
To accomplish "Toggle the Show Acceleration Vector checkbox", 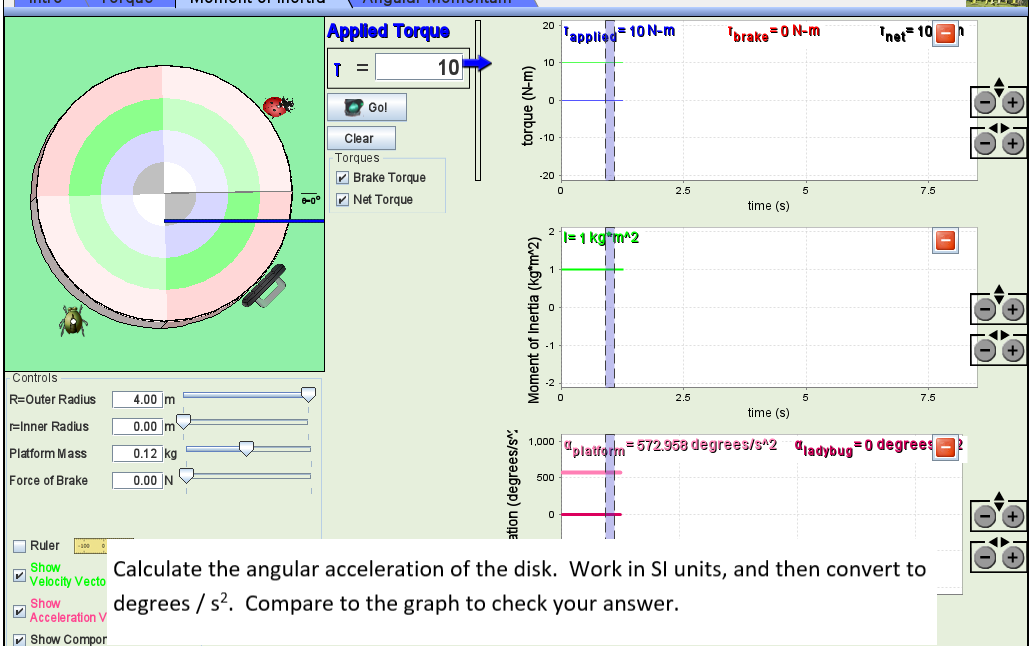I will pos(20,611).
